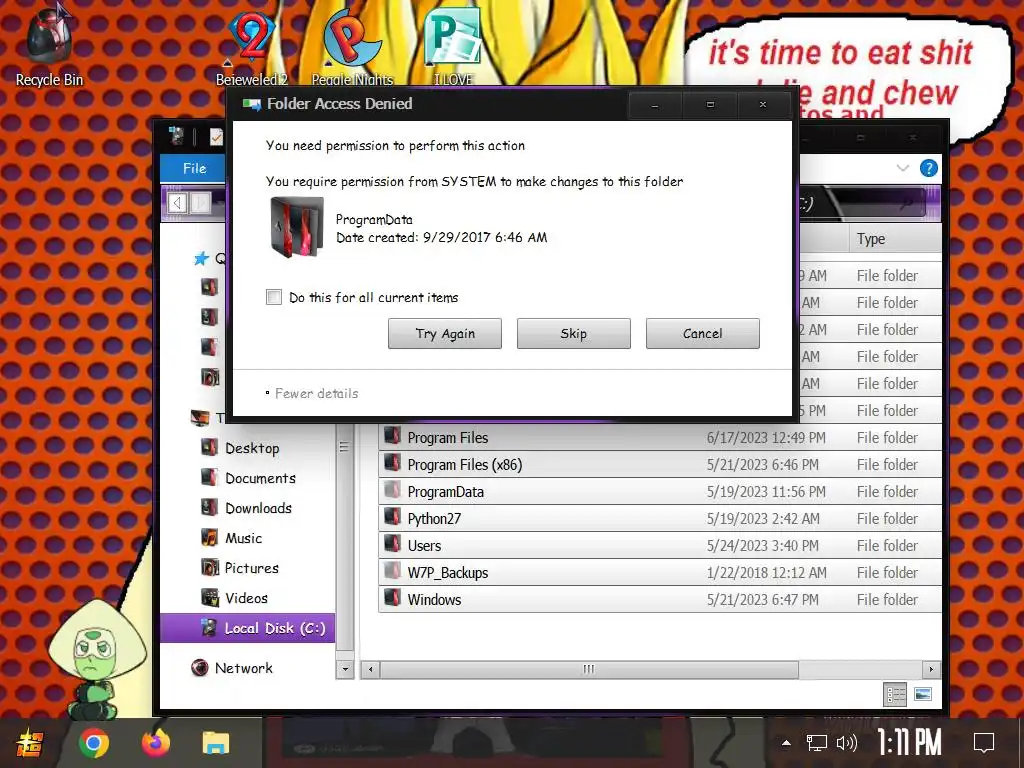This screenshot has height=768, width=1024.
Task: Click the Users folder icon
Action: (x=392, y=543)
